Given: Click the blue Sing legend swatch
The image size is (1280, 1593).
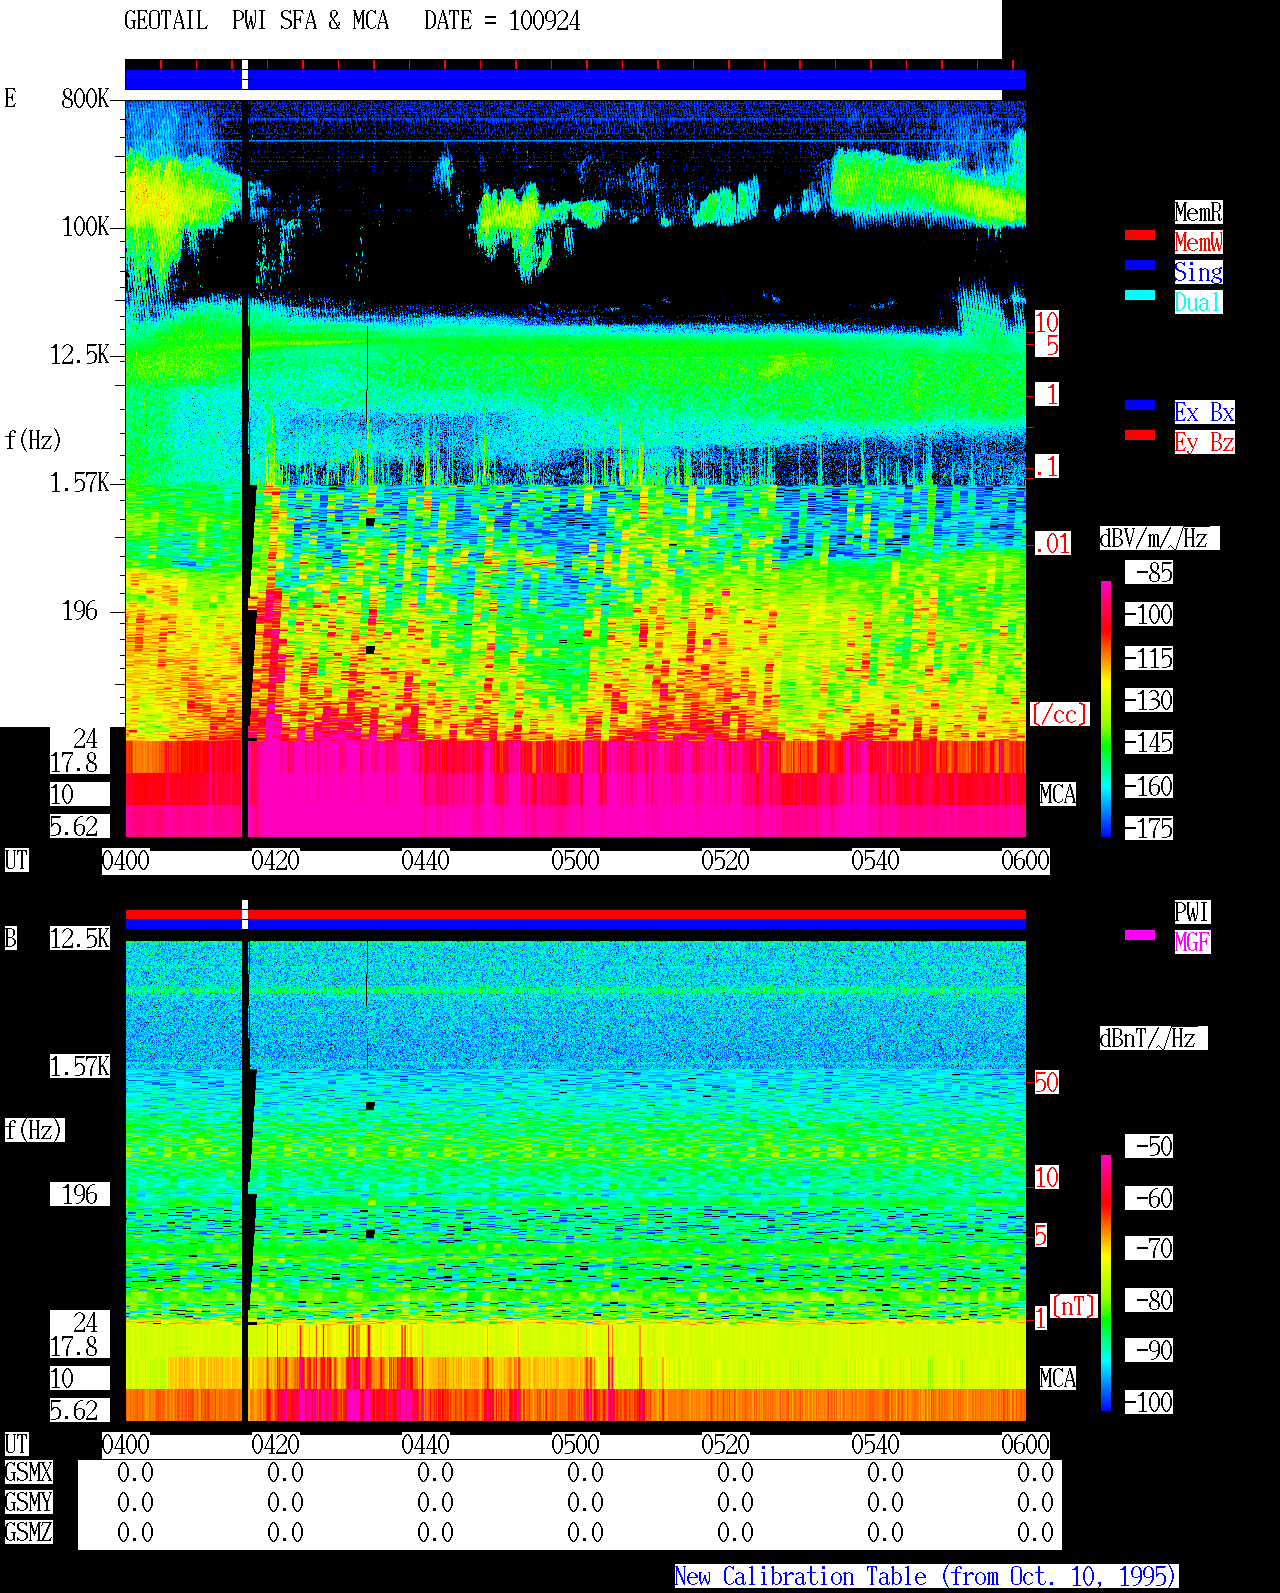Looking at the screenshot, I should click(x=1140, y=265).
